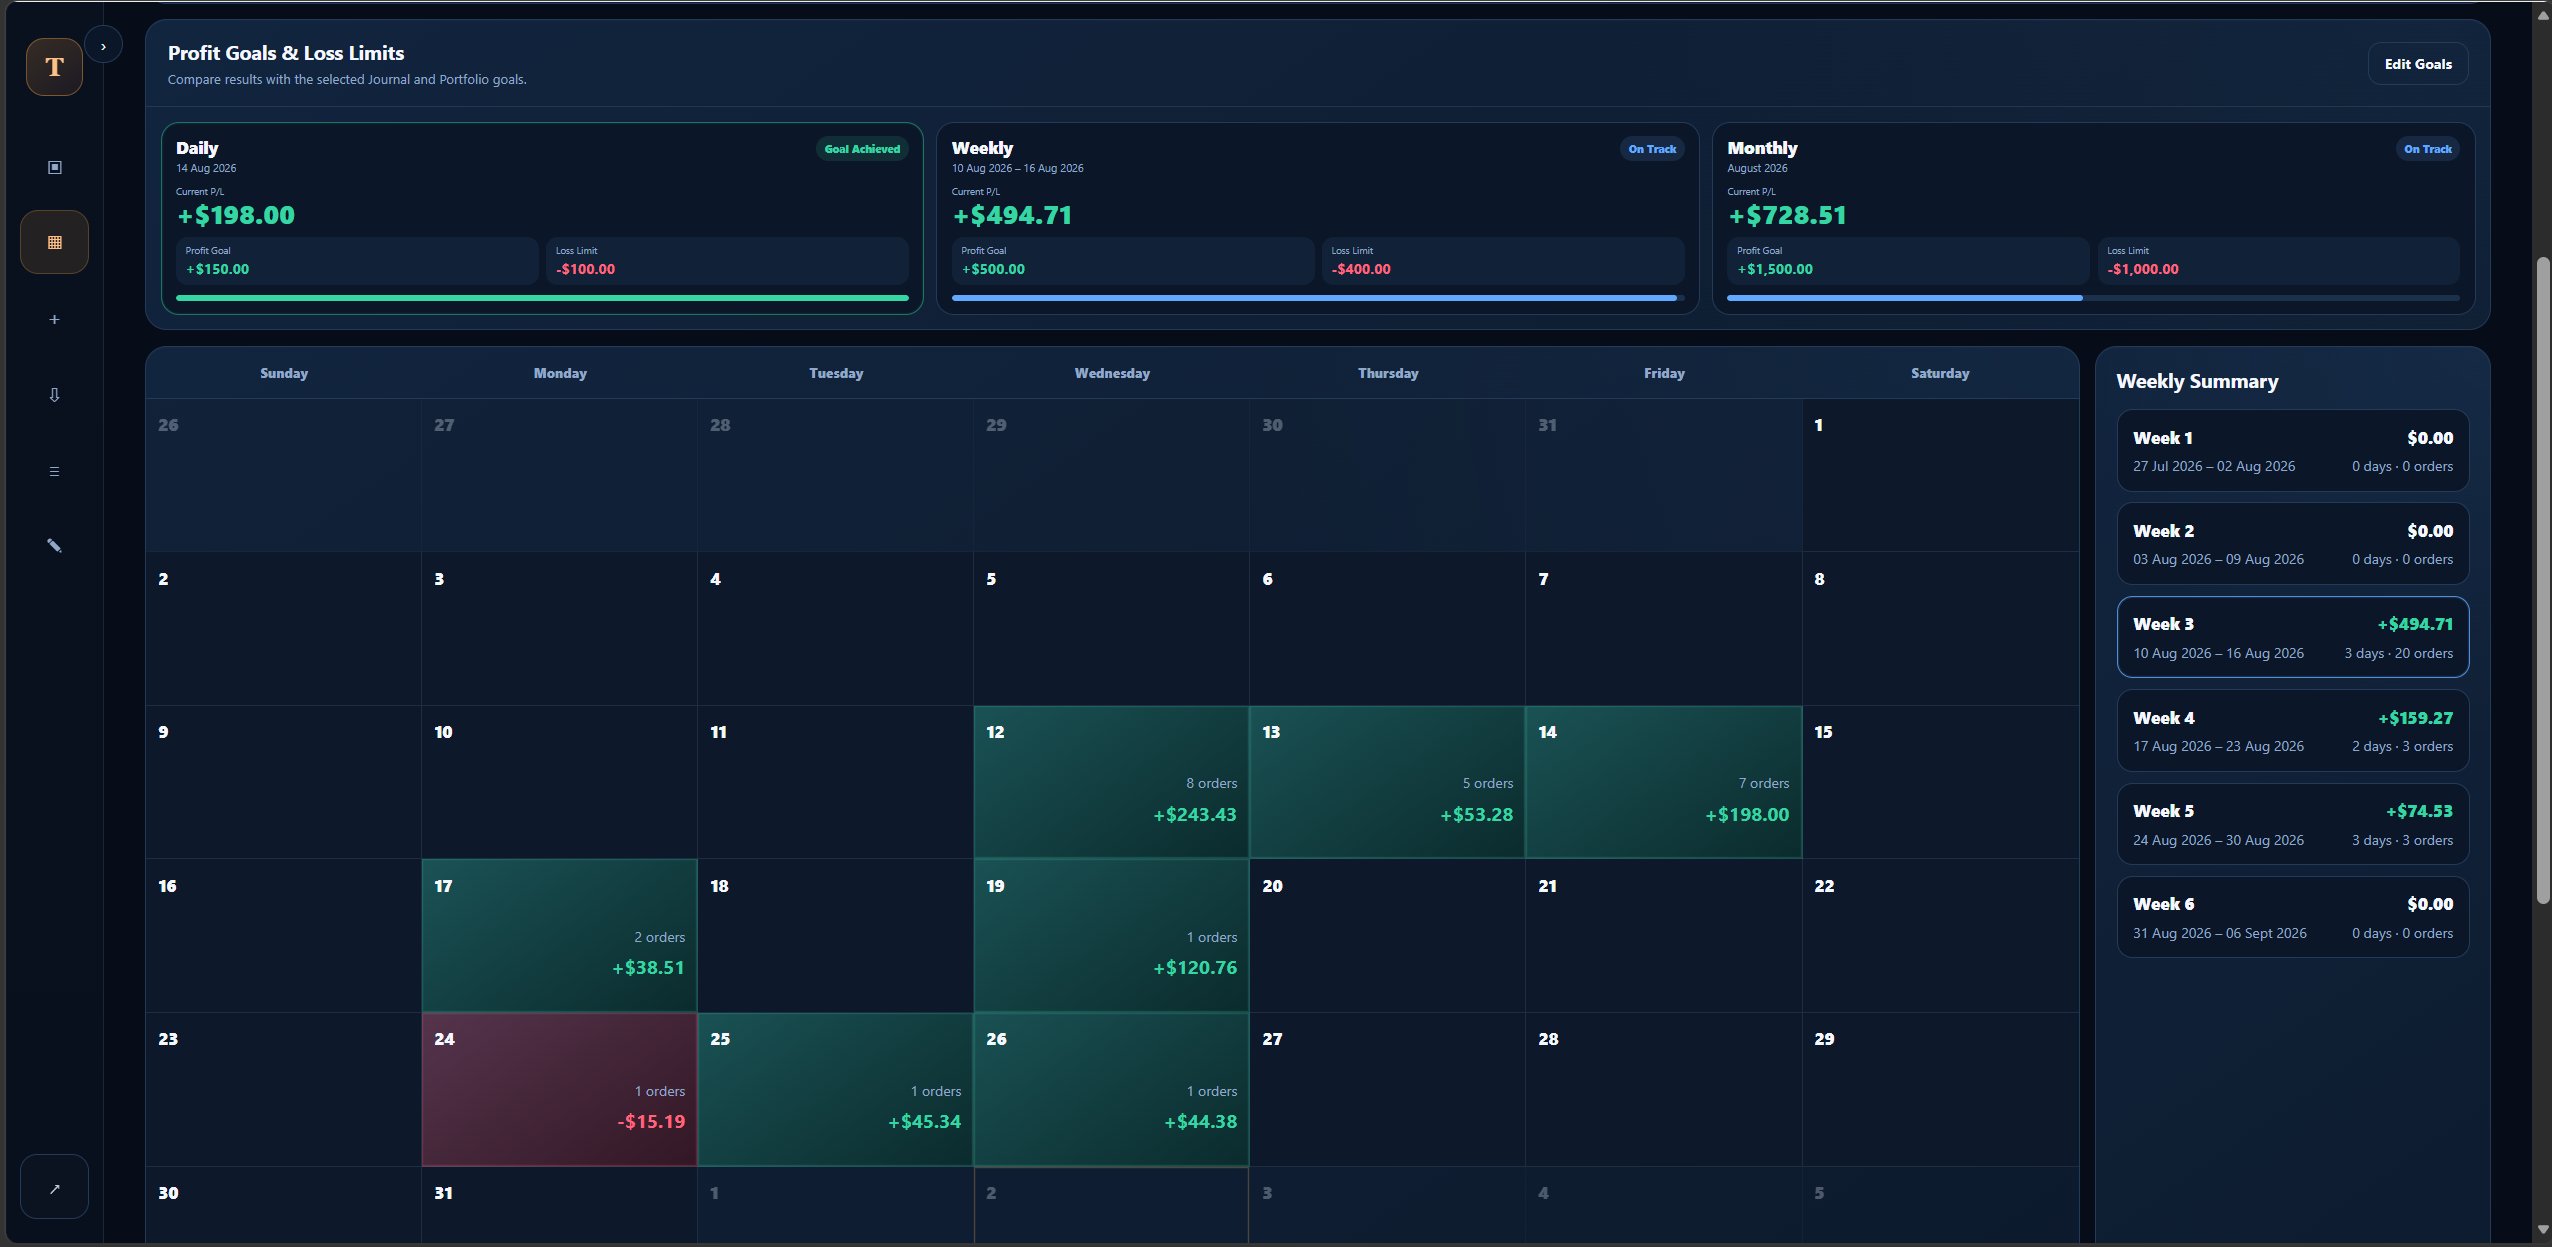
Task: Select the July 27 calendar cell
Action: pos(559,475)
